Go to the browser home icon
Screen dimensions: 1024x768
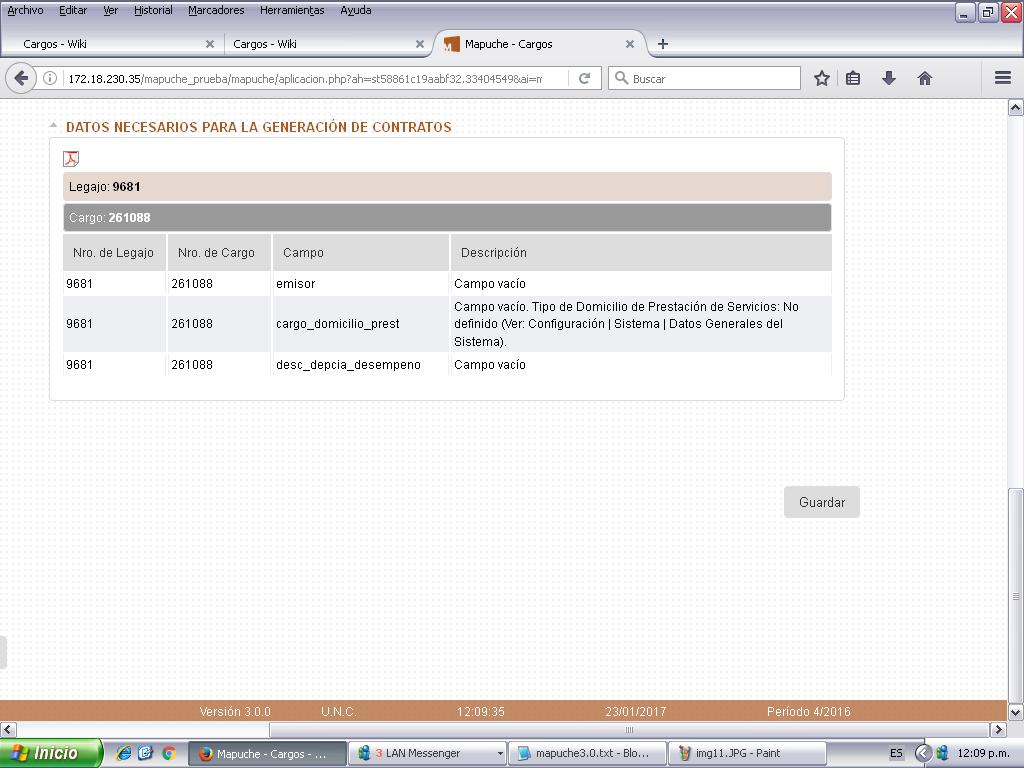click(x=924, y=78)
